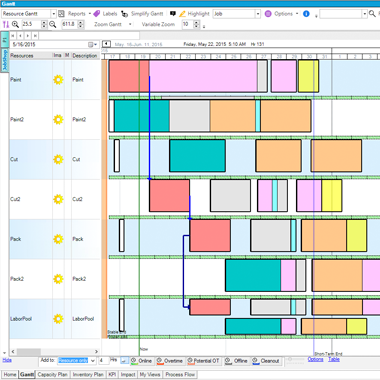380x380 pixels.
Task: Click the Options link at bottom right
Action: (315, 359)
